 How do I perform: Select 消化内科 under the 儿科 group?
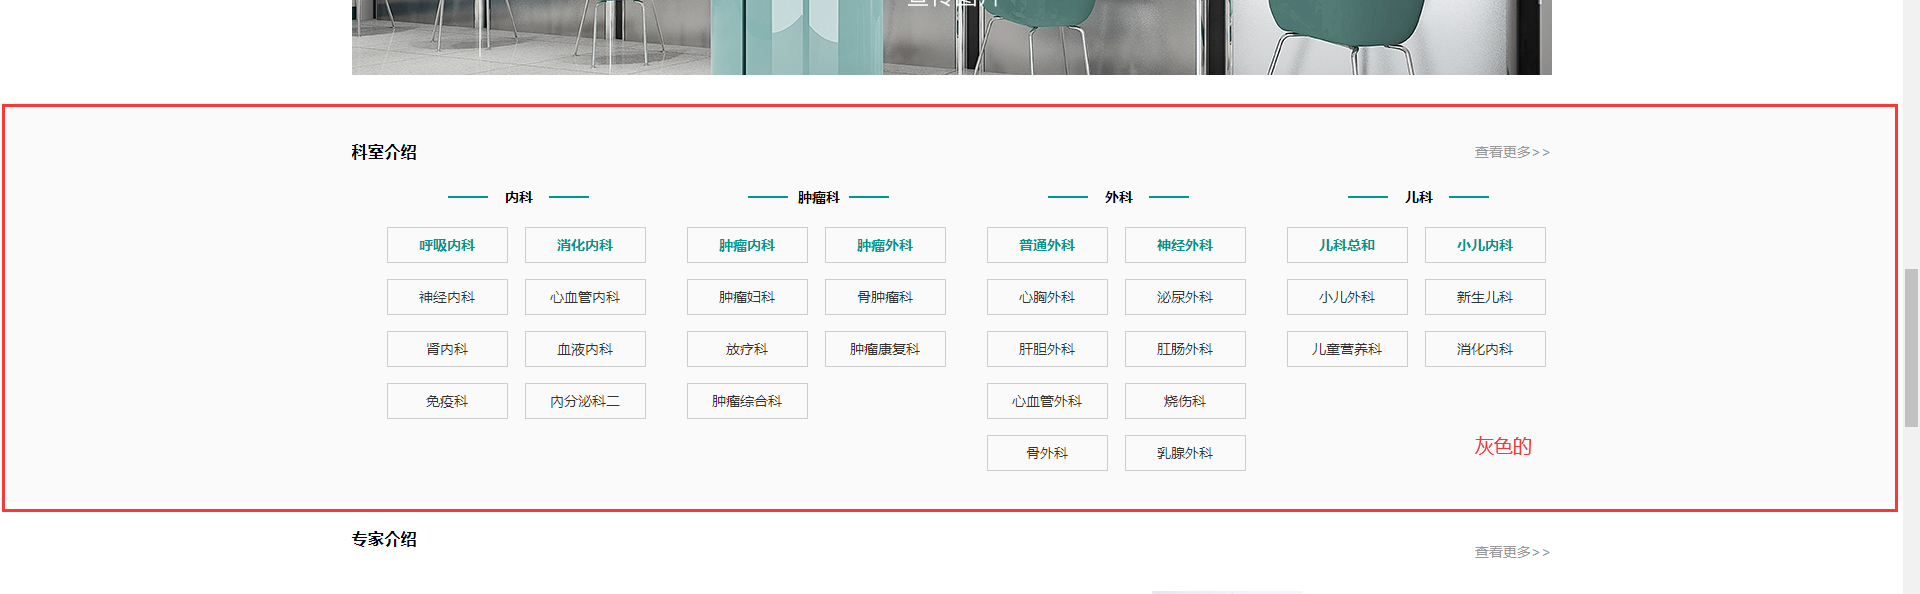click(1485, 349)
